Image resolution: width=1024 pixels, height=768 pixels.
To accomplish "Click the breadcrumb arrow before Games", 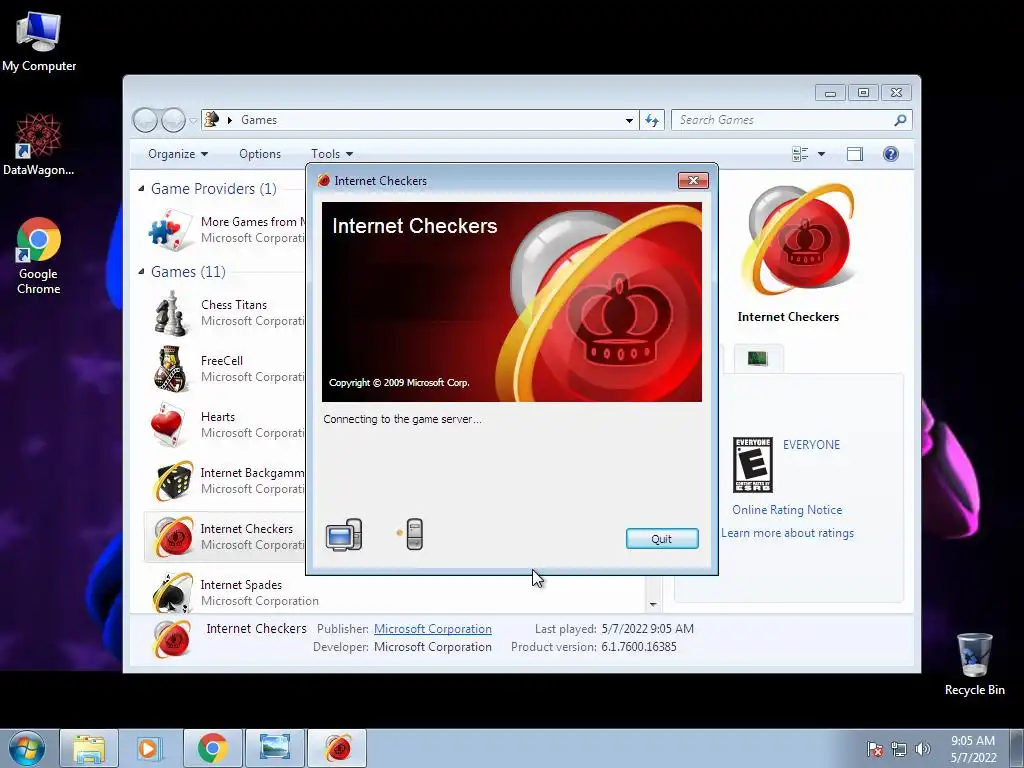I will tap(229, 120).
